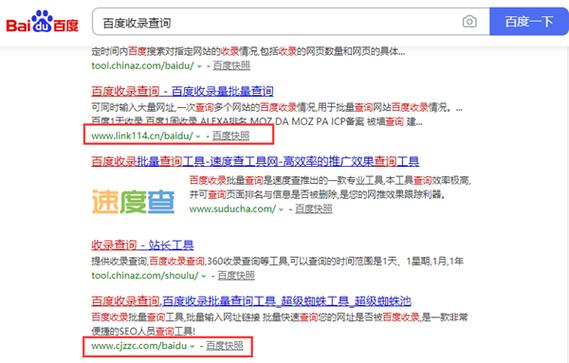Open www.link114.cn/baidu/ URL link
Image resolution: width=569 pixels, height=363 pixels.
click(142, 136)
